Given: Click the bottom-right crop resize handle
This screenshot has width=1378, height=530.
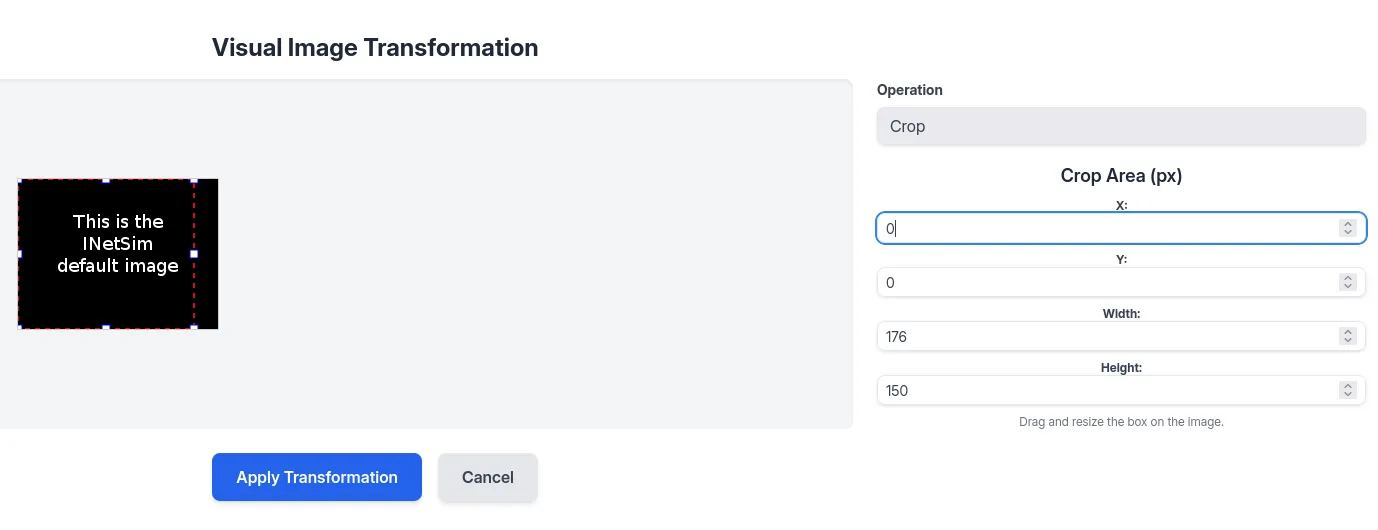Looking at the screenshot, I should [x=194, y=328].
